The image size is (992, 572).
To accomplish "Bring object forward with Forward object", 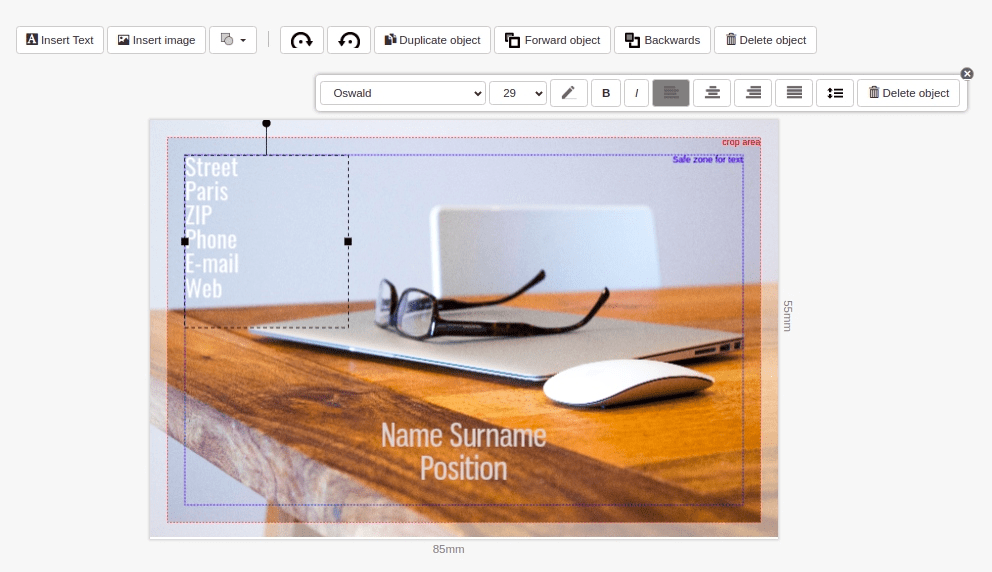I will pos(552,40).
